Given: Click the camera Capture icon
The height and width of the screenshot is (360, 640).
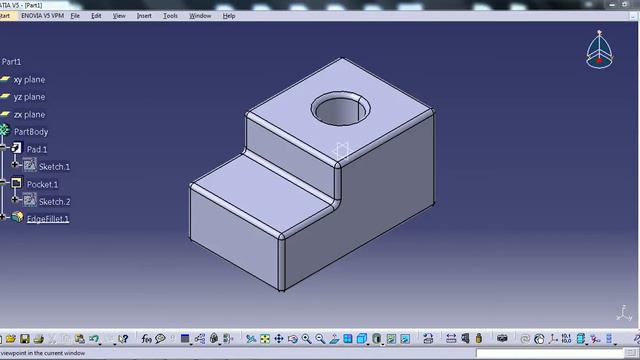Looking at the screenshot, I should pos(502,338).
